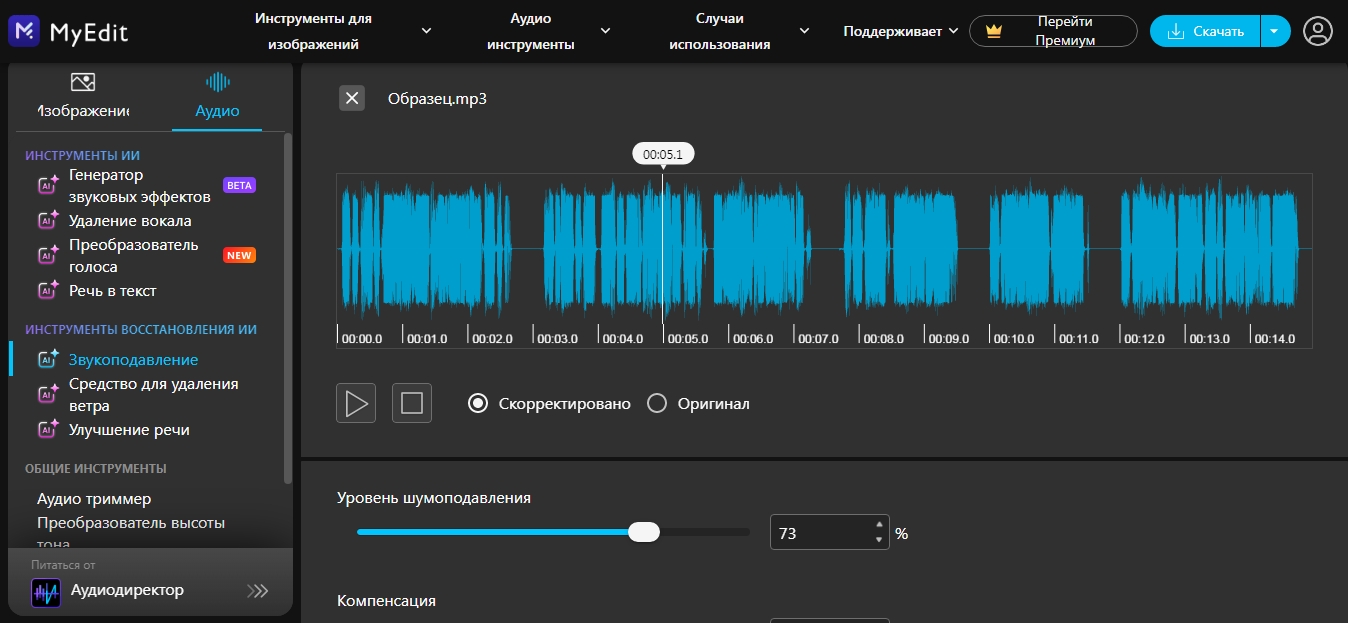Click the Перейти Премиум button

[1053, 31]
